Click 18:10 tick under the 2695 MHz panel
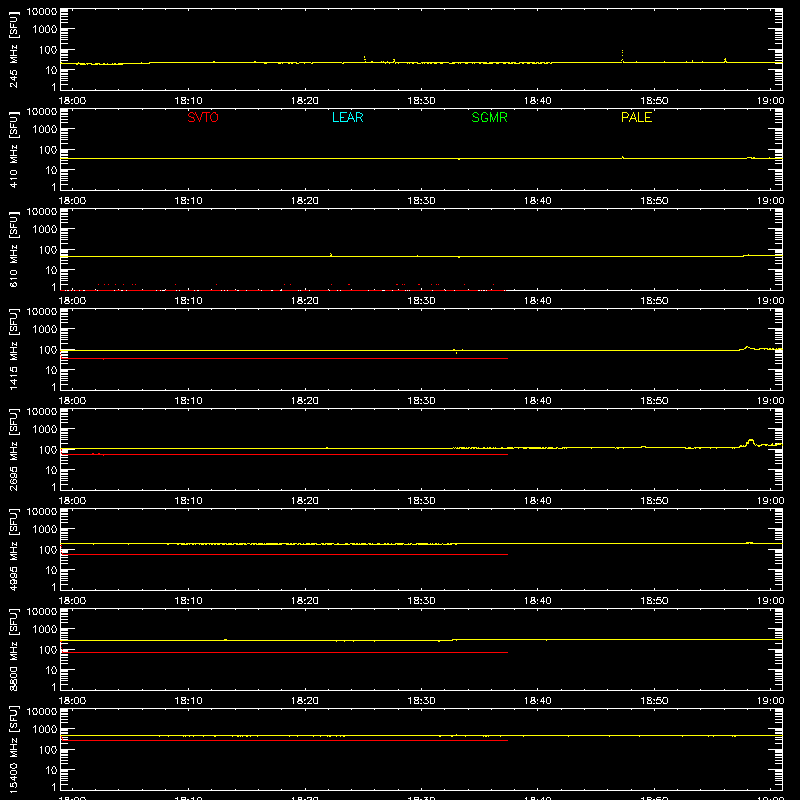 coord(189,501)
